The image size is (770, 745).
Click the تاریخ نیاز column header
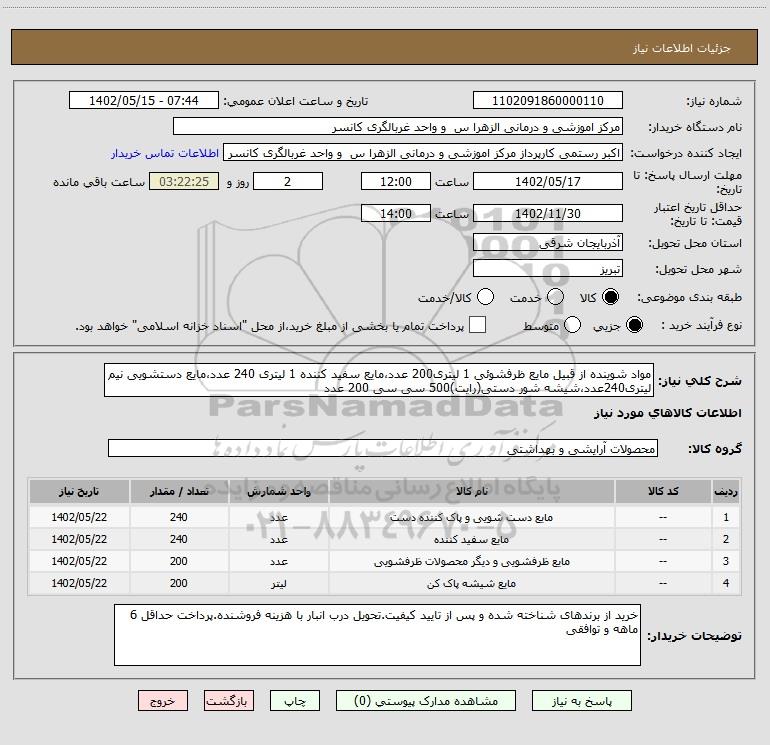pyautogui.click(x=79, y=492)
